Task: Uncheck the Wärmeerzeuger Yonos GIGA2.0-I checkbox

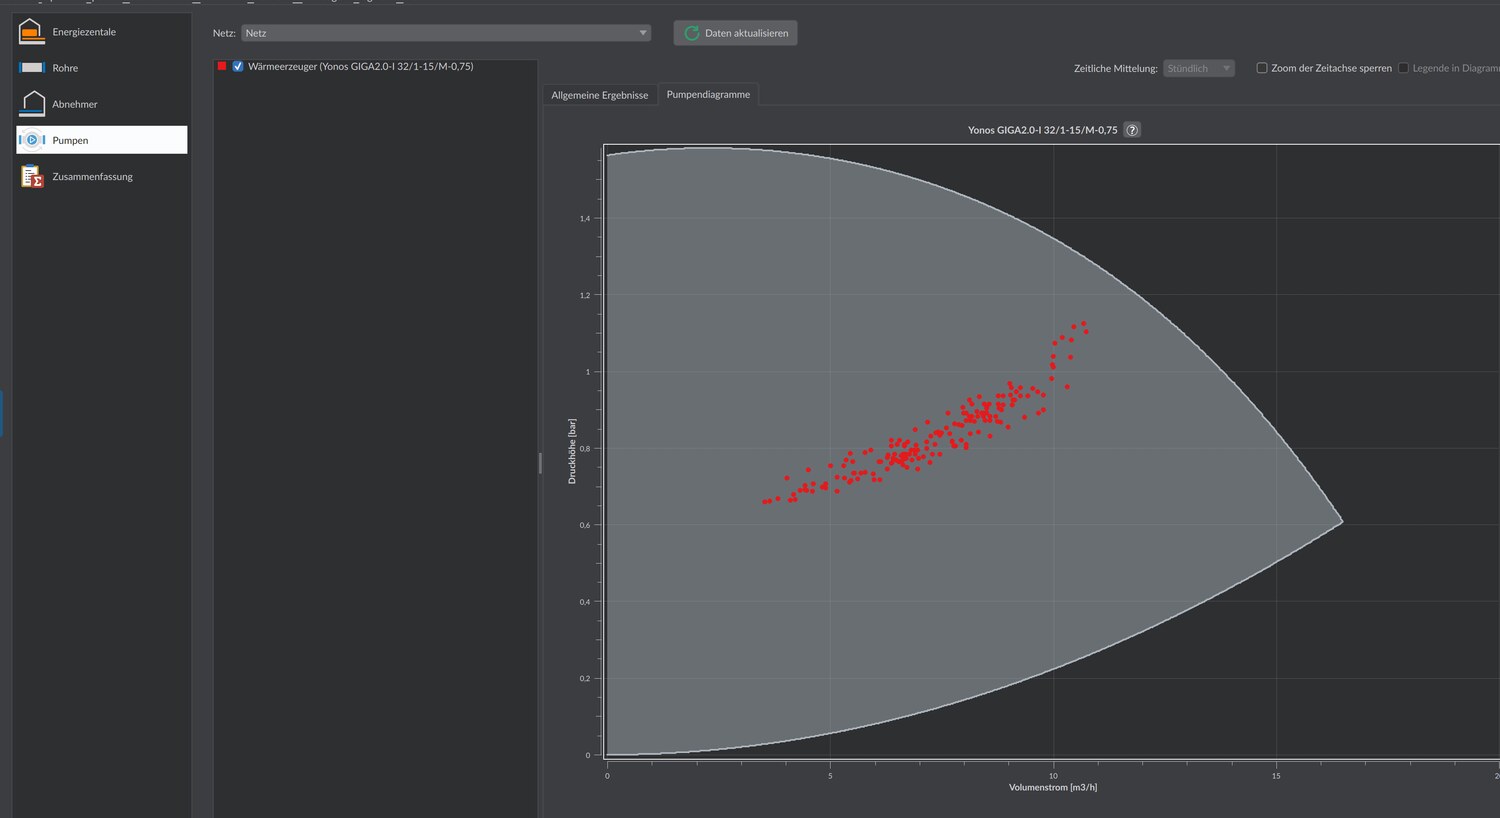Action: point(238,66)
